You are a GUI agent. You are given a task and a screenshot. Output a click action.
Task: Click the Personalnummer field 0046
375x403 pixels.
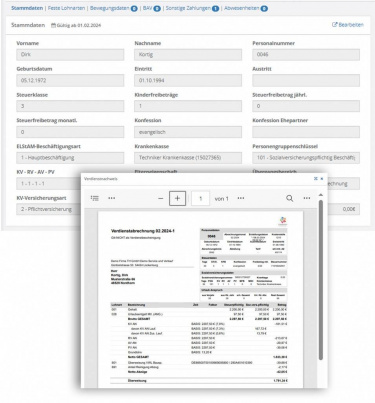[306, 55]
